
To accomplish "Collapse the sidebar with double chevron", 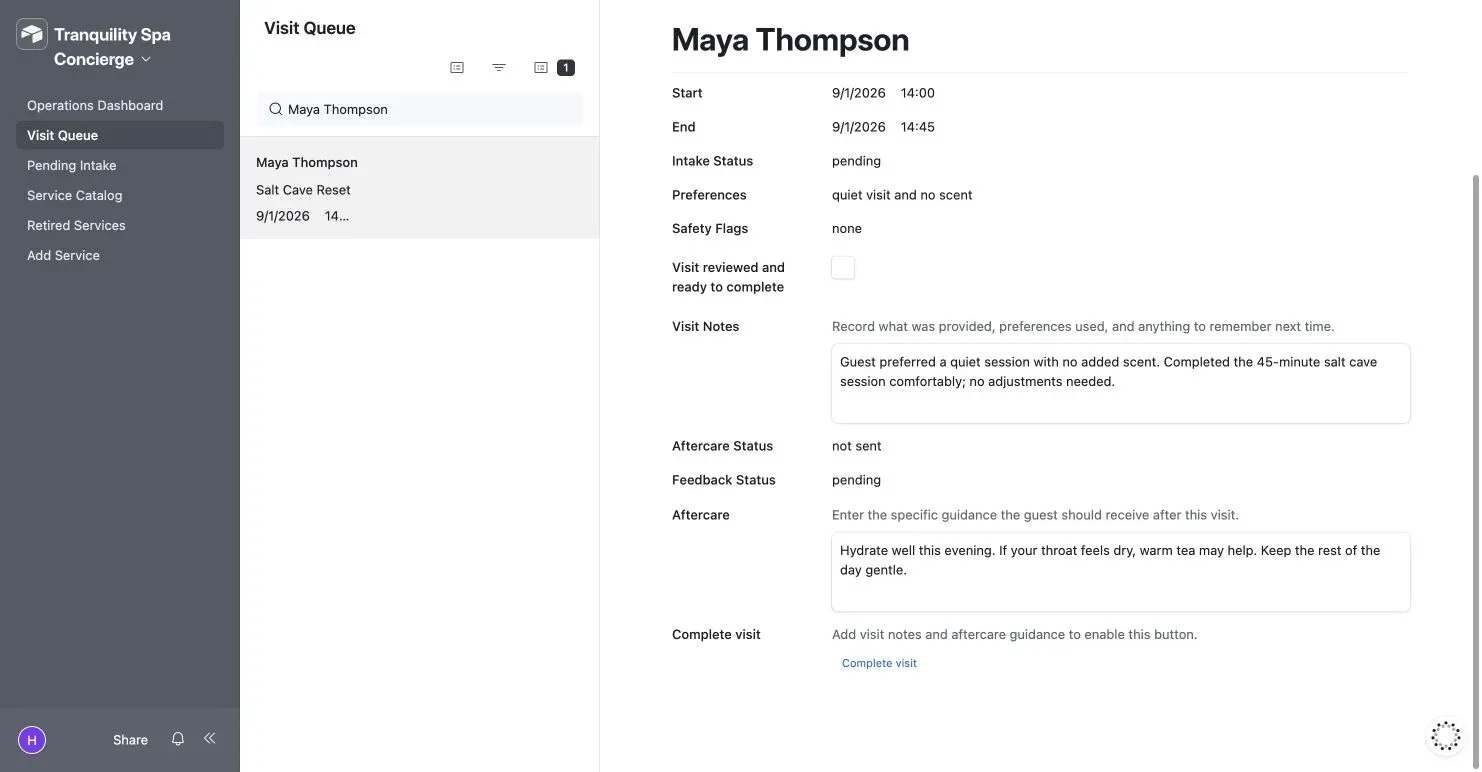I will point(210,738).
